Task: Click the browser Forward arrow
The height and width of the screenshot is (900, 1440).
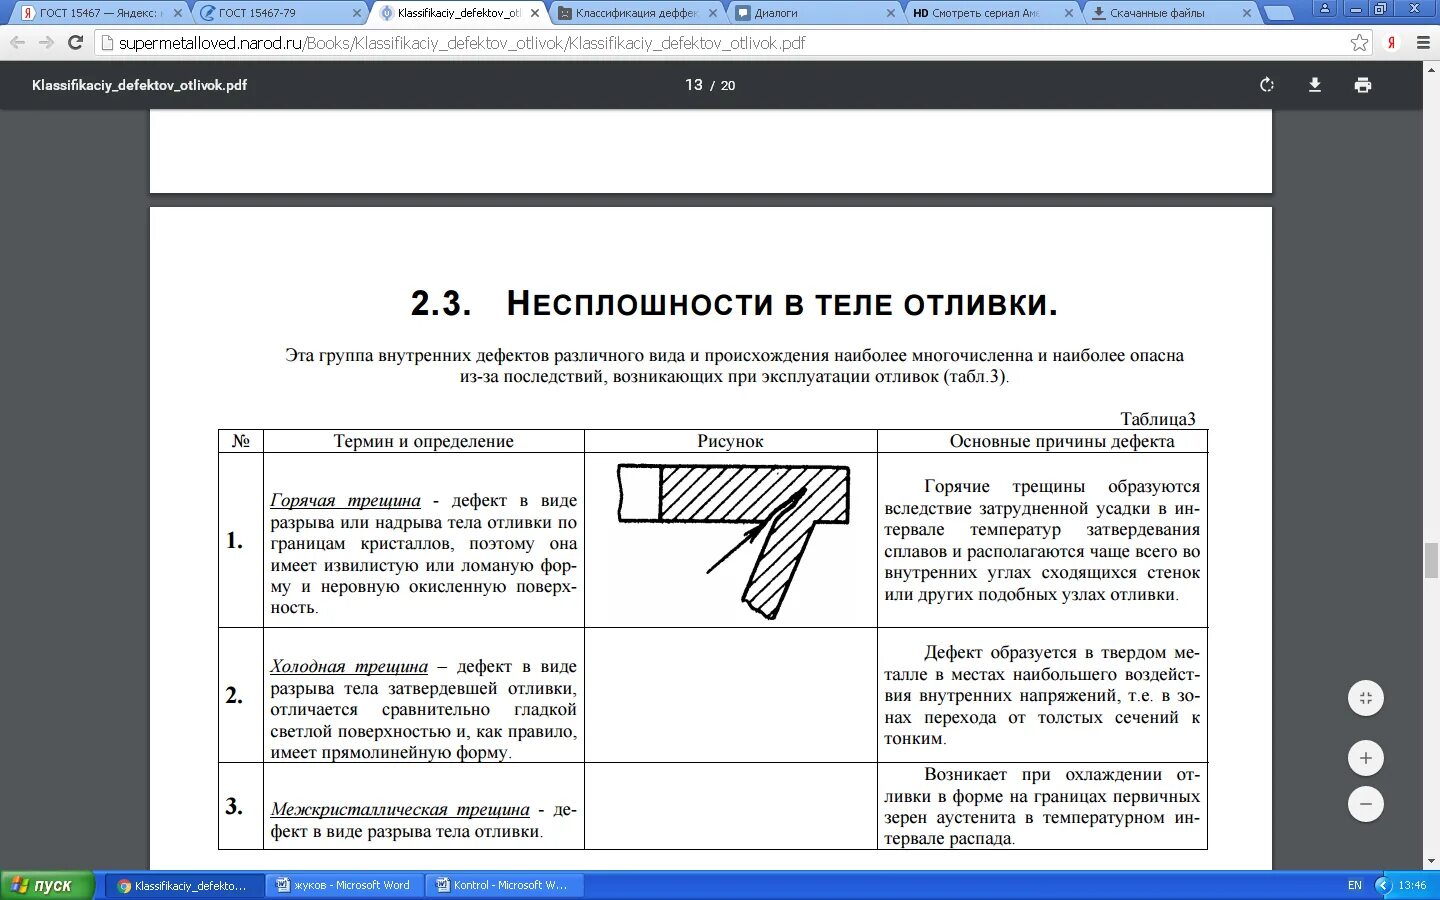Action: (x=46, y=43)
